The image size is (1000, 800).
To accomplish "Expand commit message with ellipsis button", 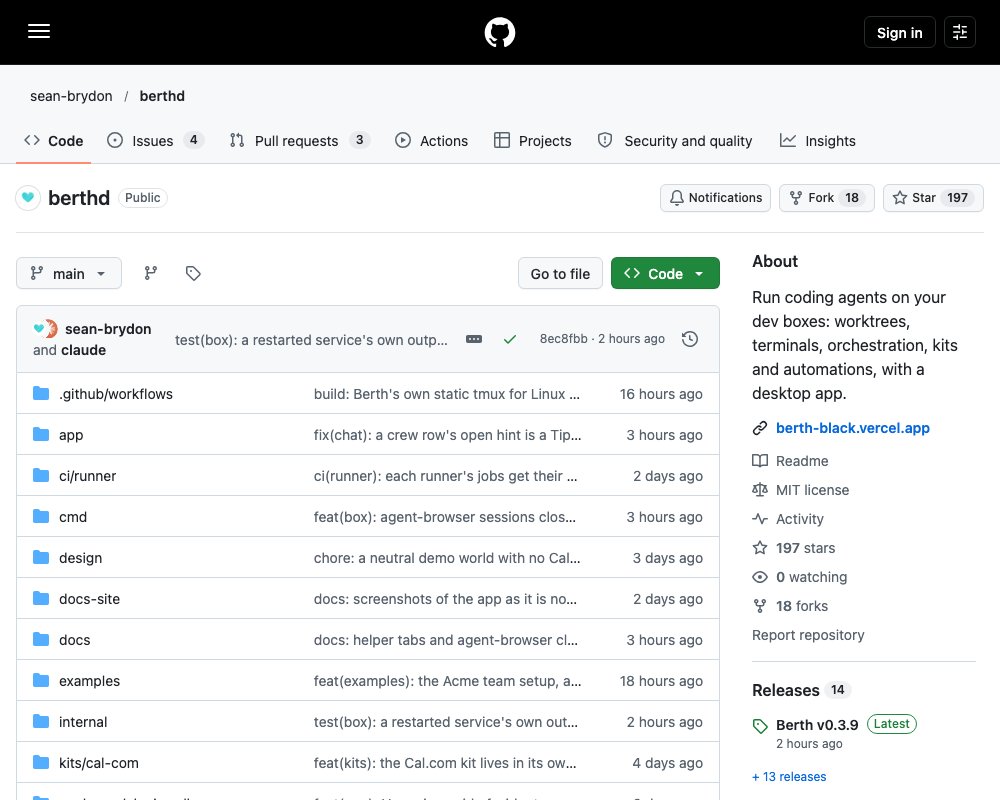I will click(474, 339).
